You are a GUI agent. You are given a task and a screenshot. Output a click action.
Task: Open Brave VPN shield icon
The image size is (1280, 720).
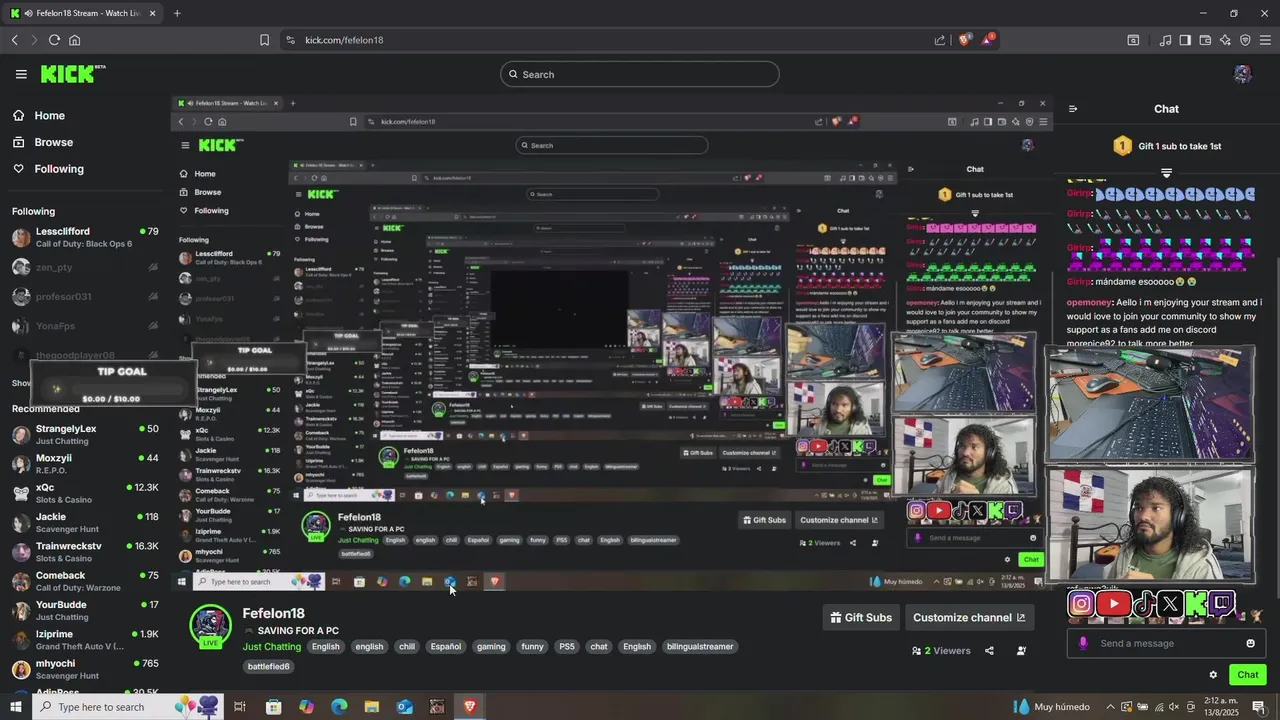[x=1245, y=40]
